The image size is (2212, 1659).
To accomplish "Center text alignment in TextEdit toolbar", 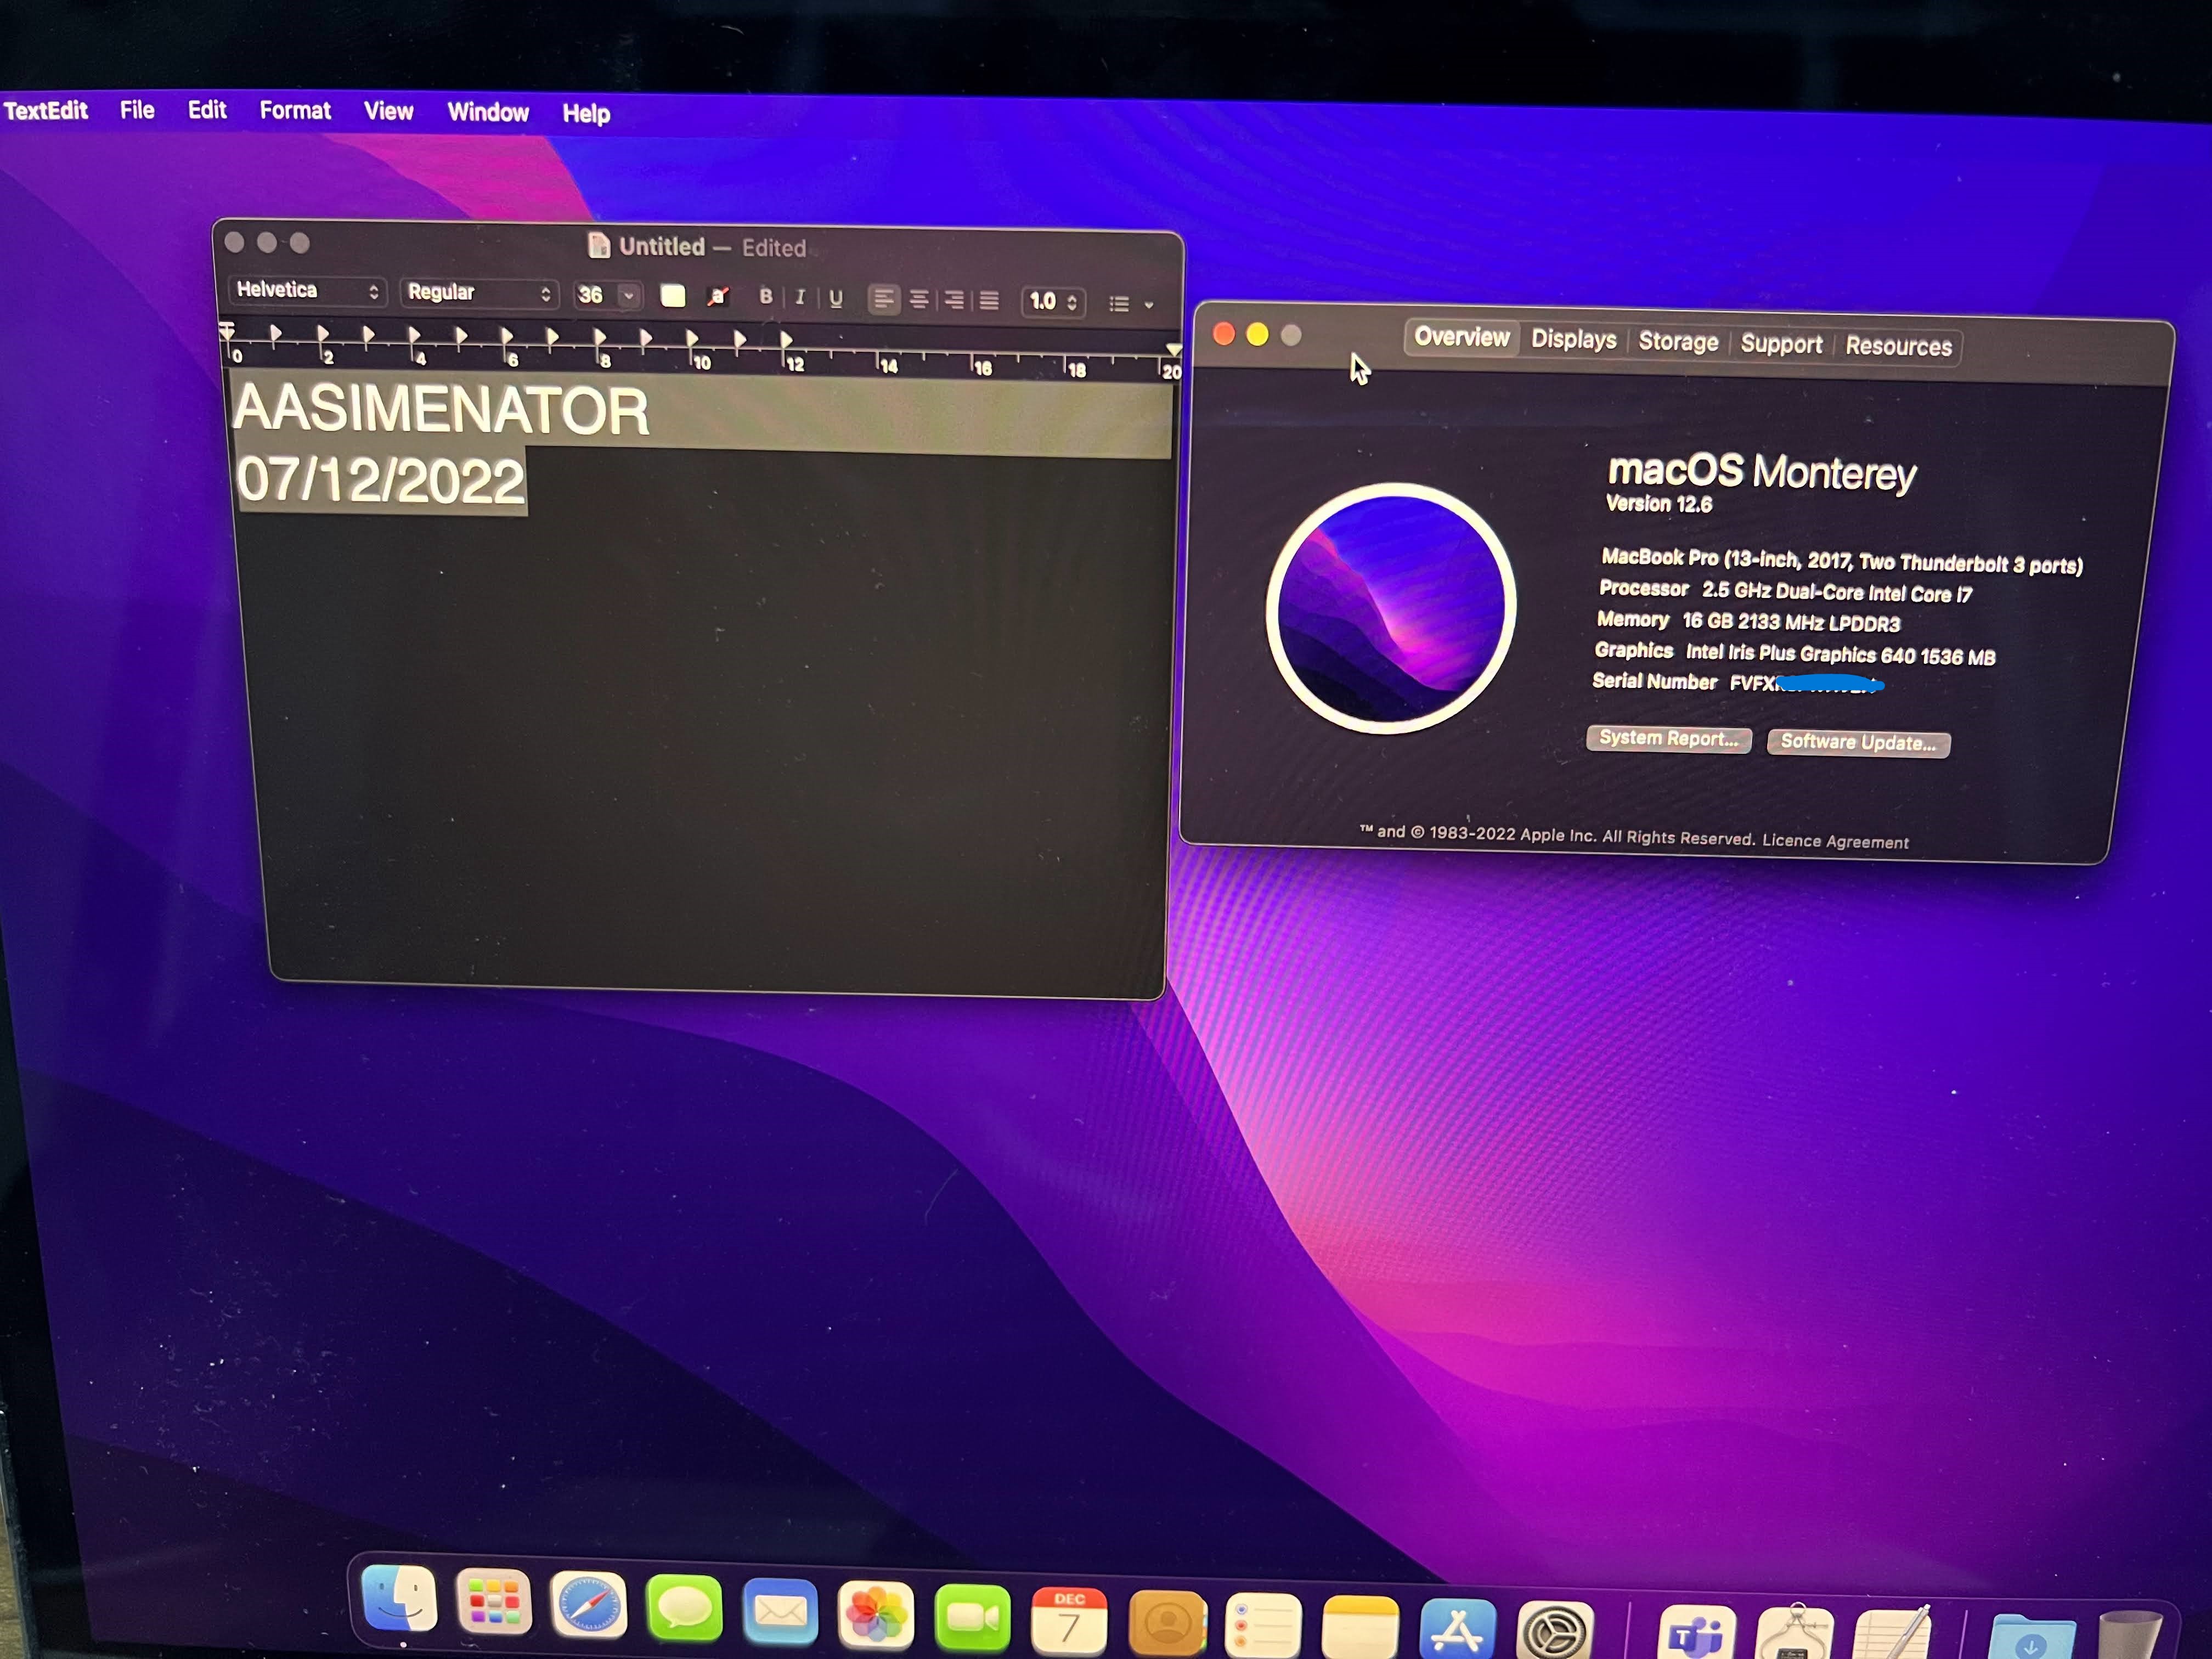I will [x=919, y=300].
